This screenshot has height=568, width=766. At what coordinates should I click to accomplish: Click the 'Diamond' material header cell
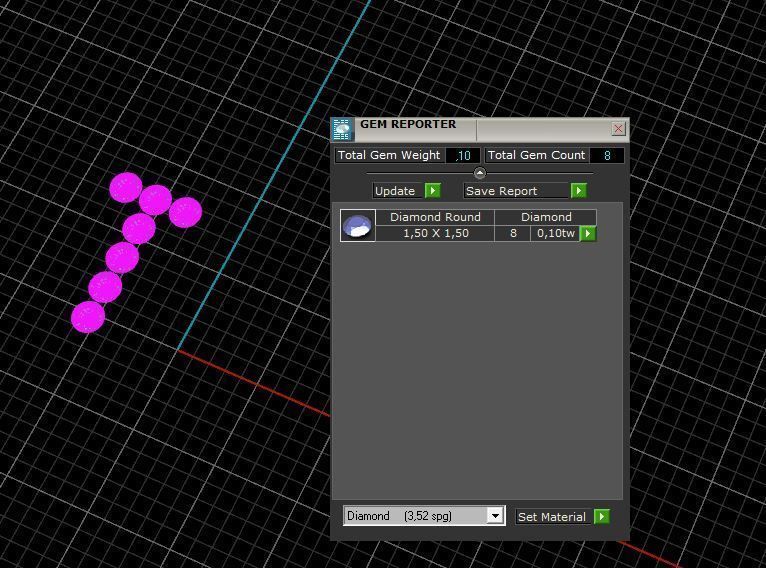[546, 217]
